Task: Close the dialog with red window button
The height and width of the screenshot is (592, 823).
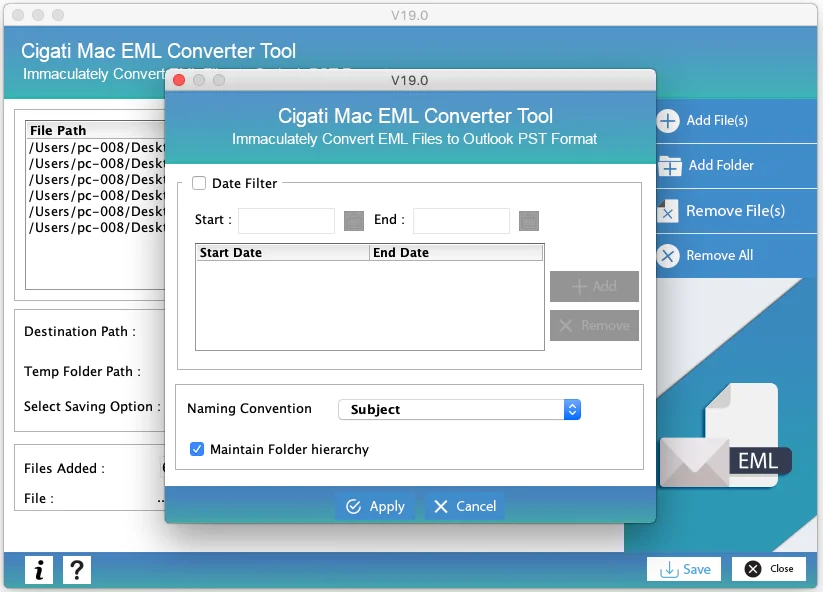Action: 179,80
